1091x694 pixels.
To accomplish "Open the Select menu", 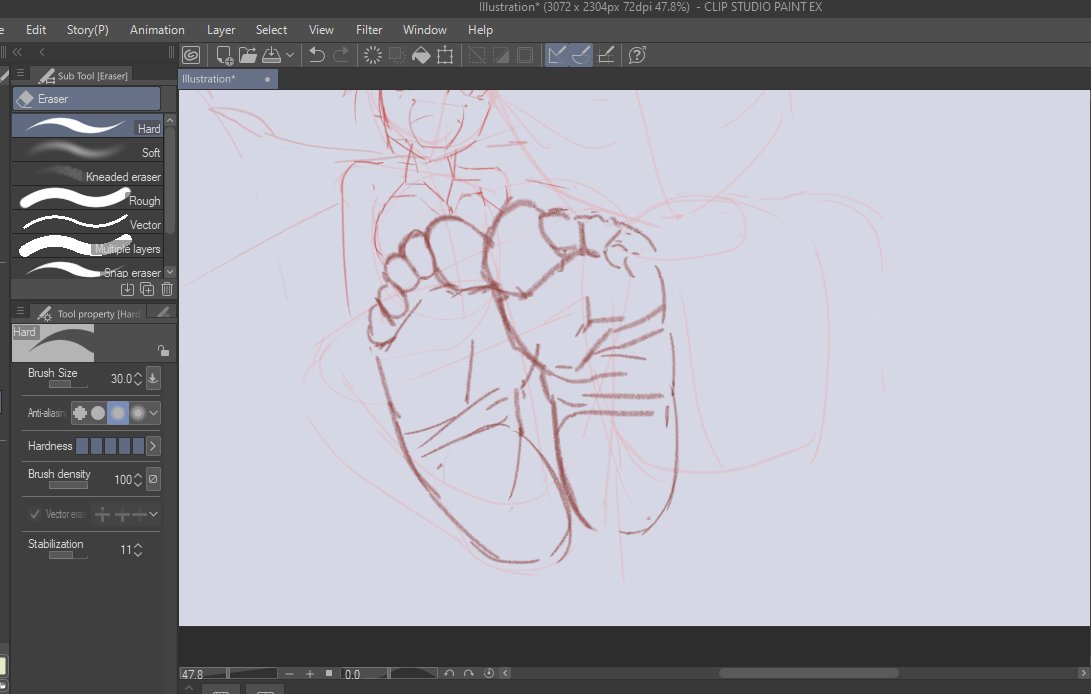I will pos(271,30).
